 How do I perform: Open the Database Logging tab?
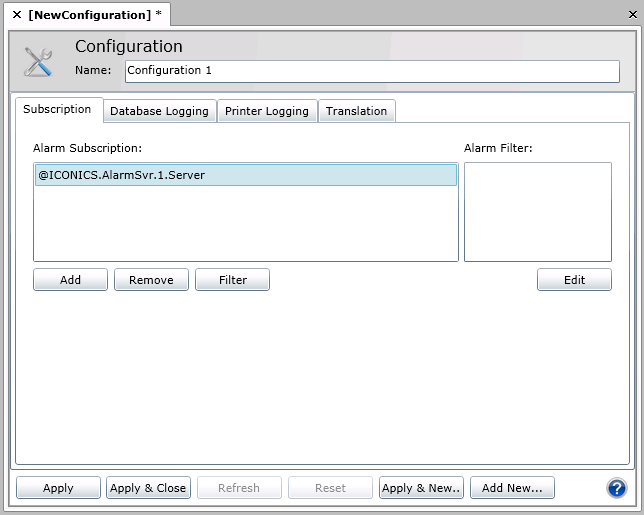[159, 111]
